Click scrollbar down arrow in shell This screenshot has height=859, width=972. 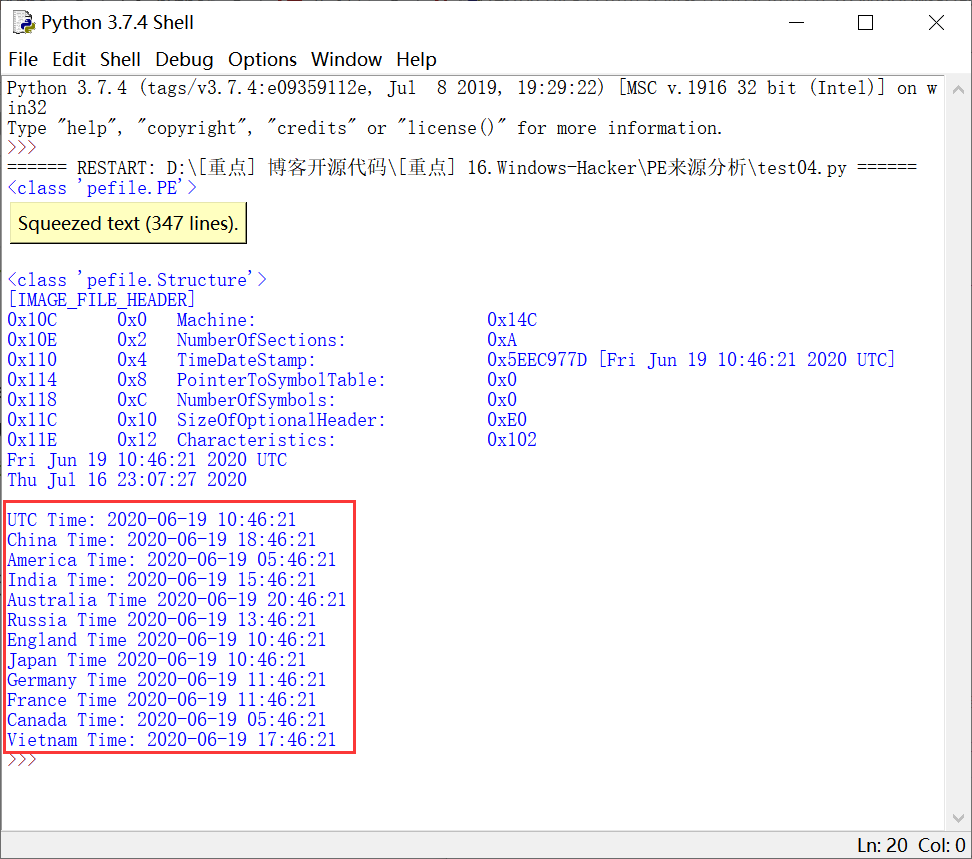(x=958, y=818)
